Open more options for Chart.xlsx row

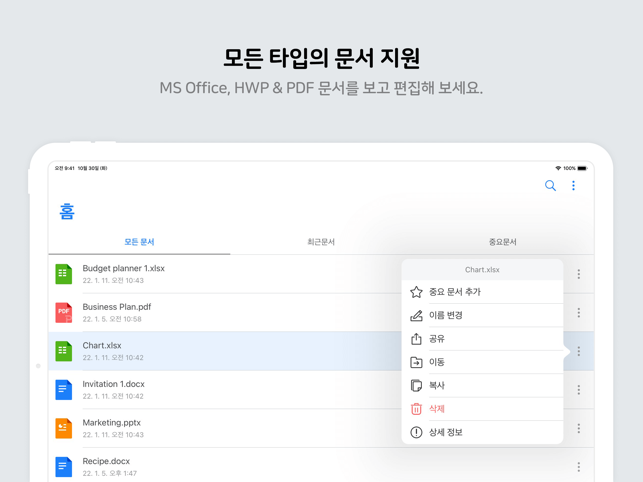(579, 351)
